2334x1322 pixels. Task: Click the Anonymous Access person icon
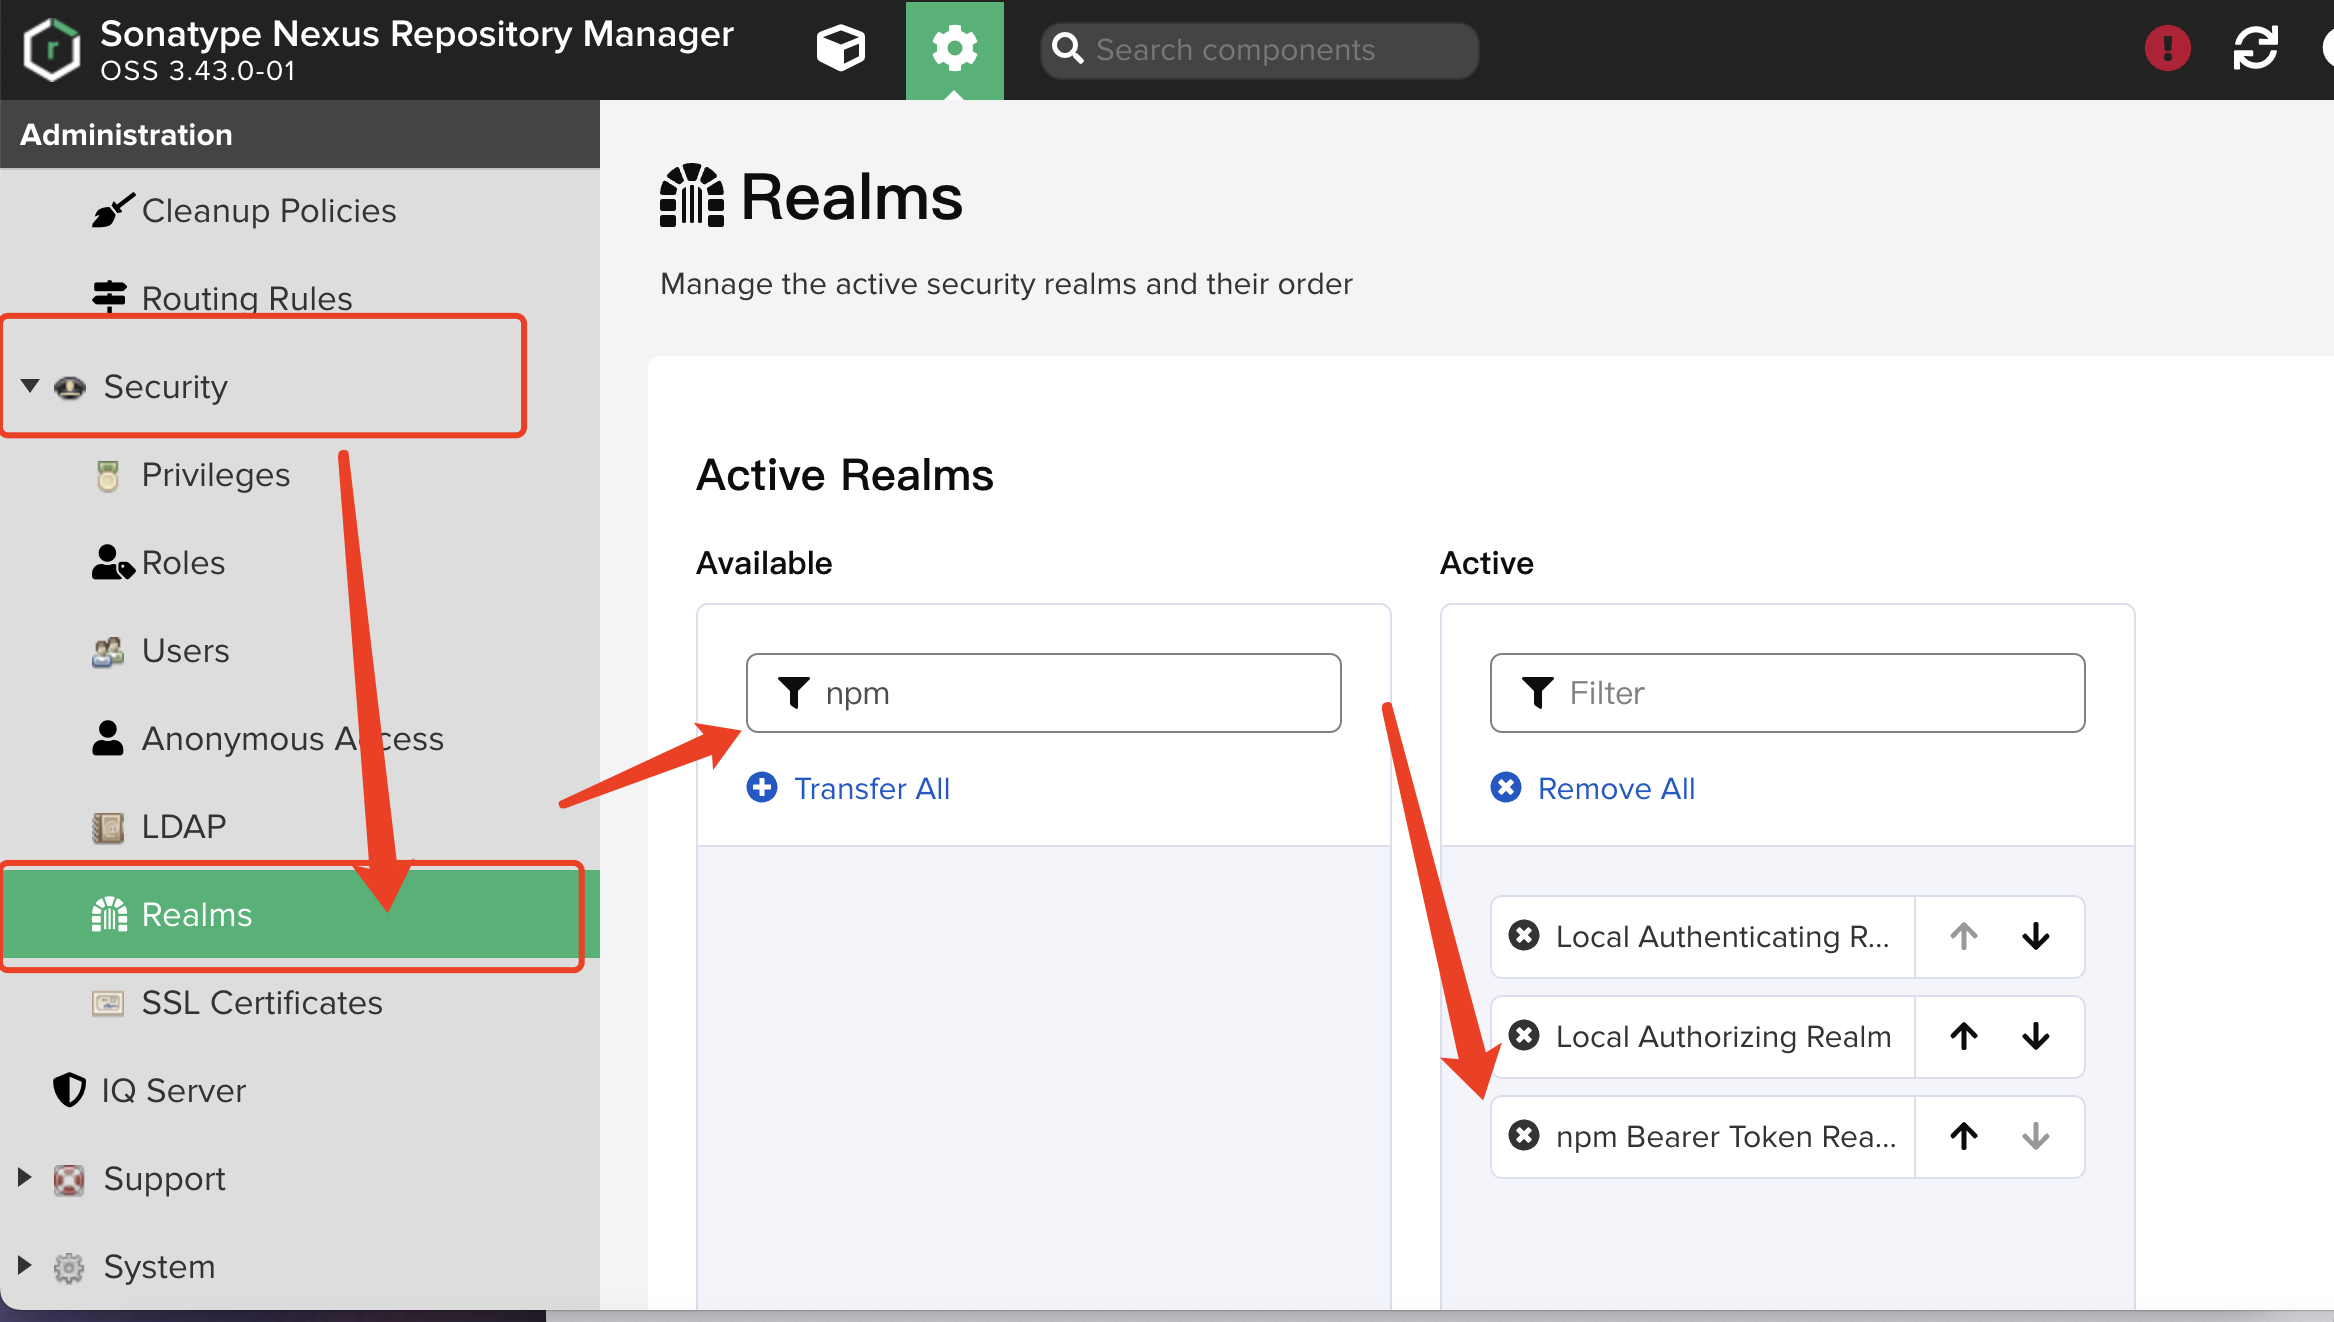107,738
